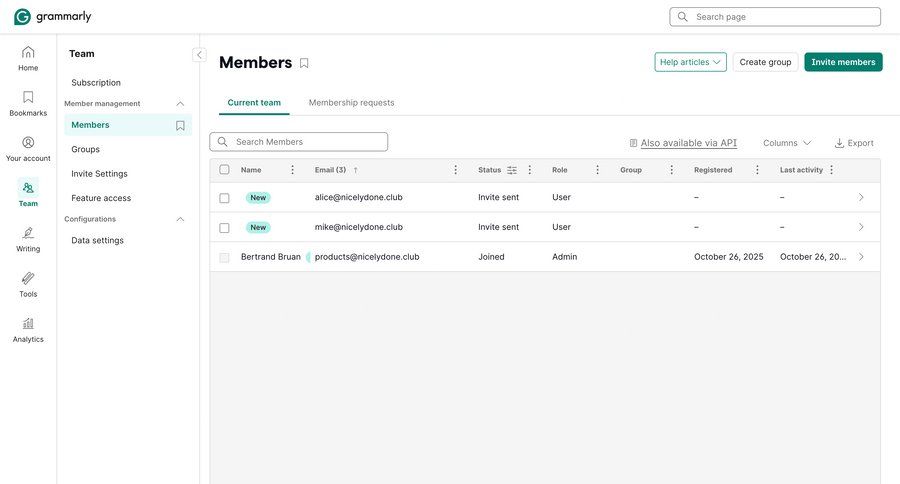Click bookmark icon on the Members menu item
The image size is (900, 484).
point(180,125)
